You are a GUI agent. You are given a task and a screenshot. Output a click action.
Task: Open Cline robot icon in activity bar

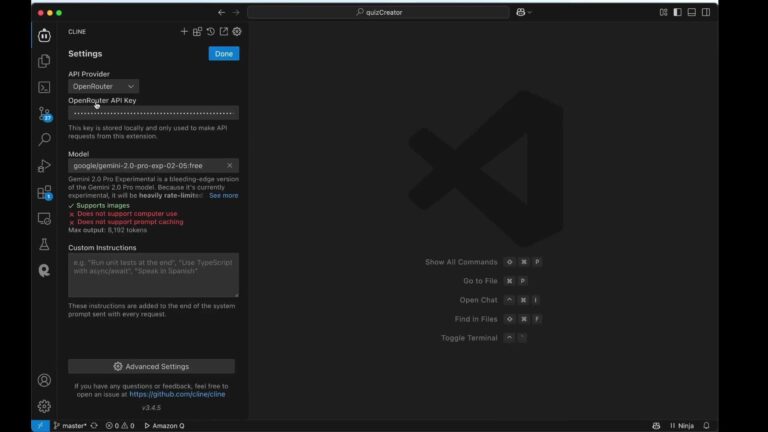44,35
